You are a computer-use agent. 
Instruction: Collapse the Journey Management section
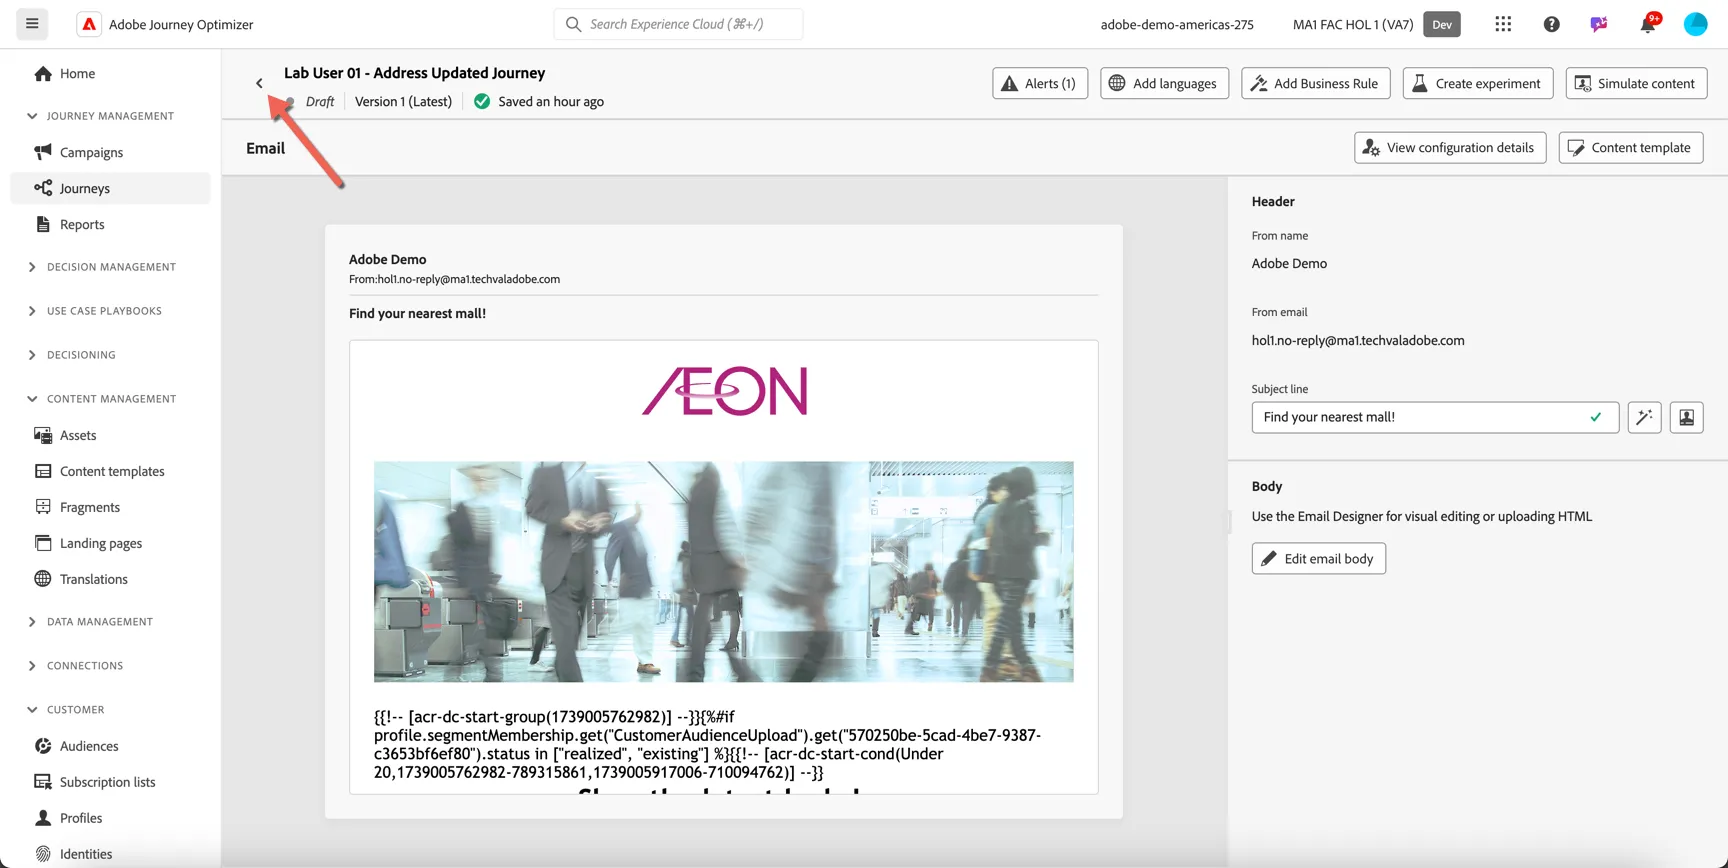[100, 116]
